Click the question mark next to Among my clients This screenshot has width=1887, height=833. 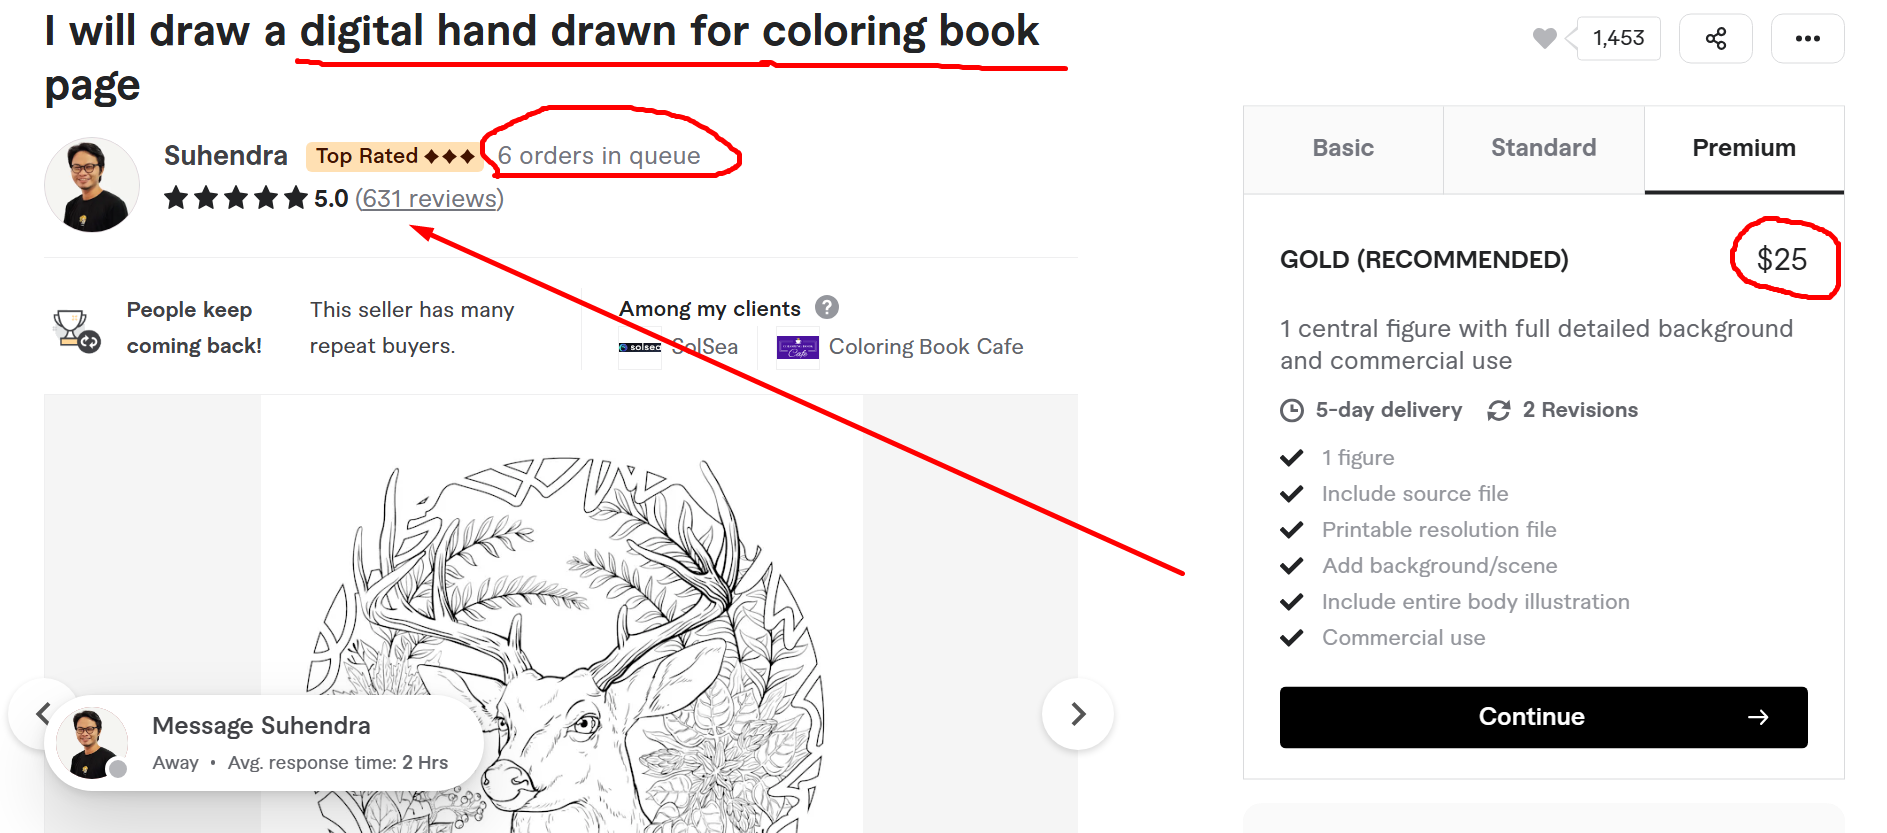pos(826,307)
